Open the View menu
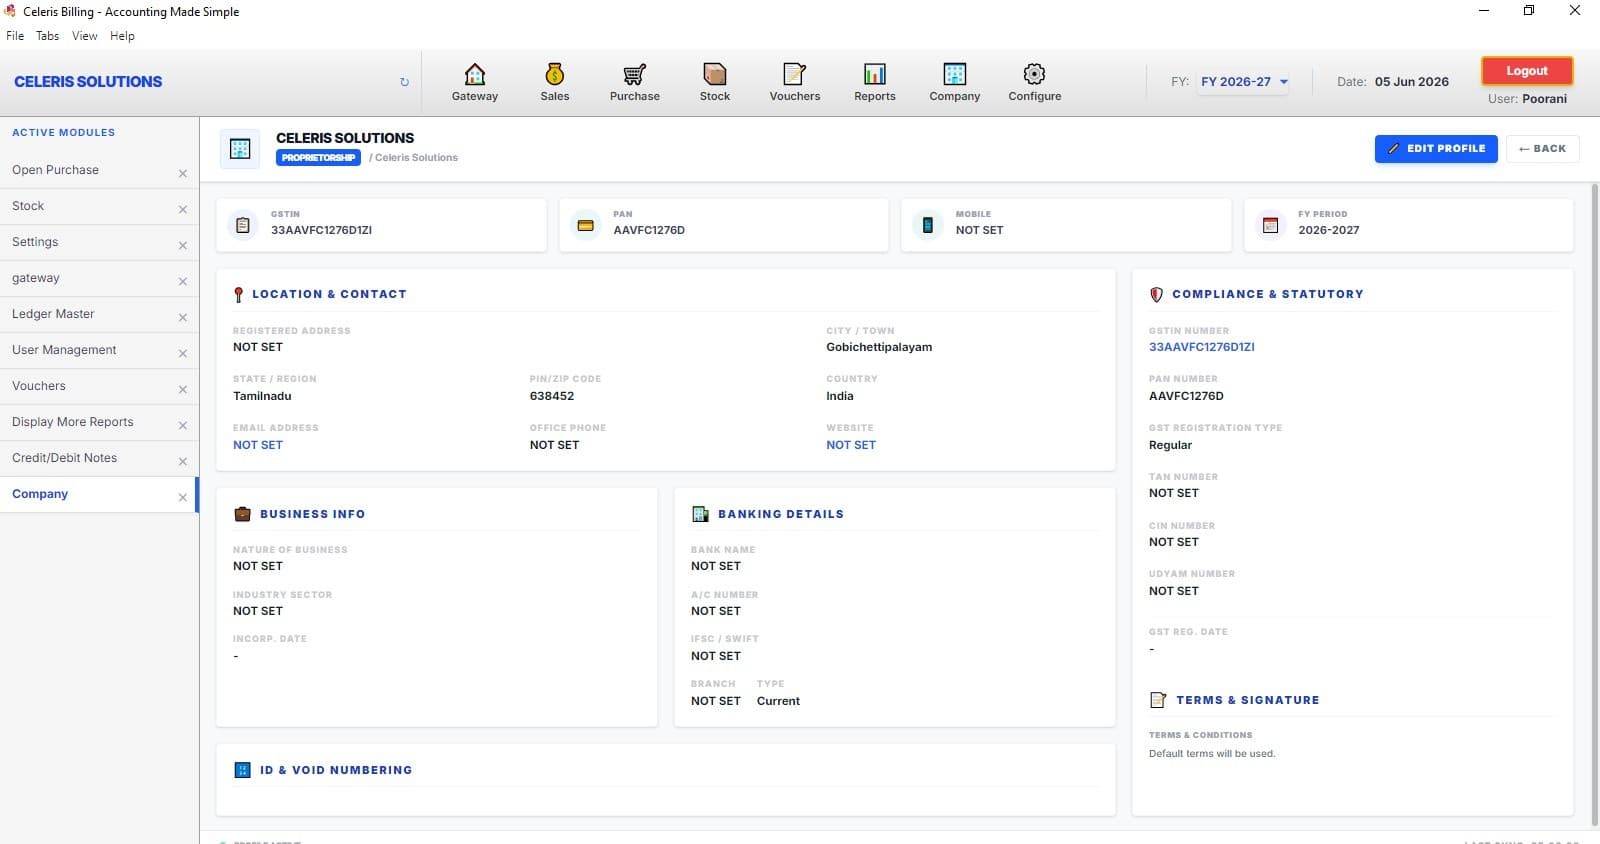The image size is (1600, 844). pyautogui.click(x=85, y=36)
